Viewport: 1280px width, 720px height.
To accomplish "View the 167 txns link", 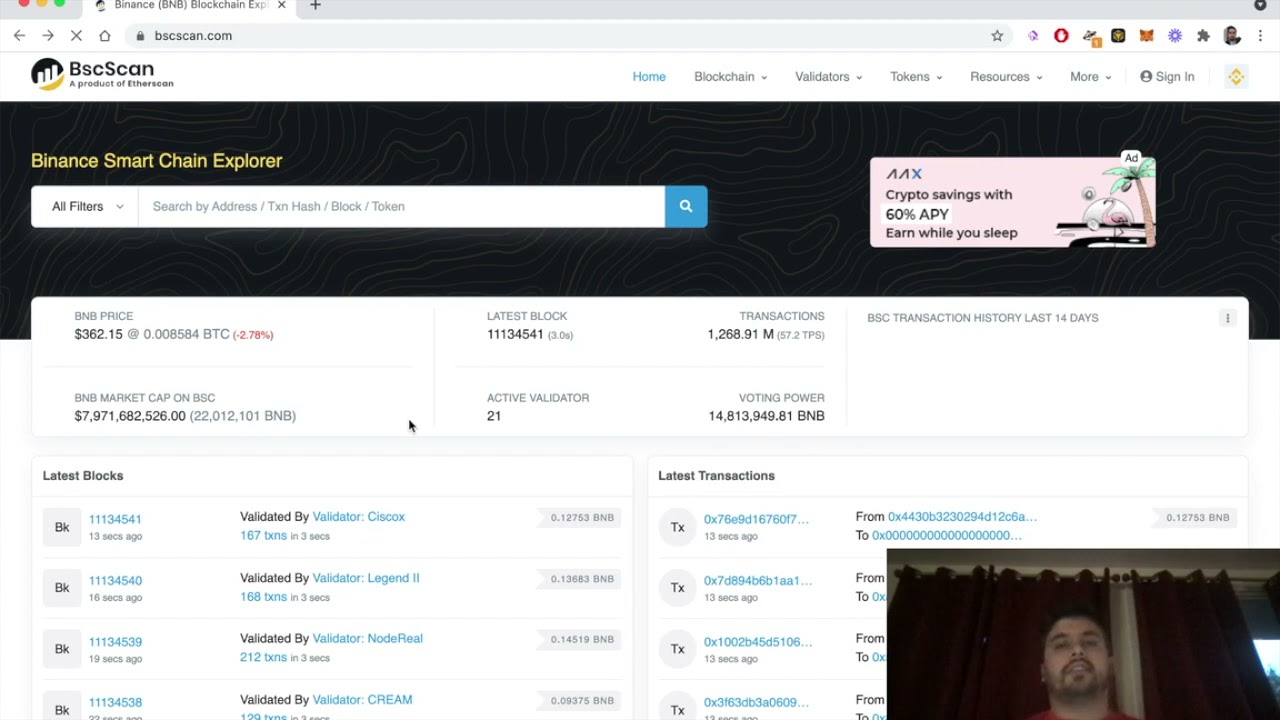I will point(263,536).
